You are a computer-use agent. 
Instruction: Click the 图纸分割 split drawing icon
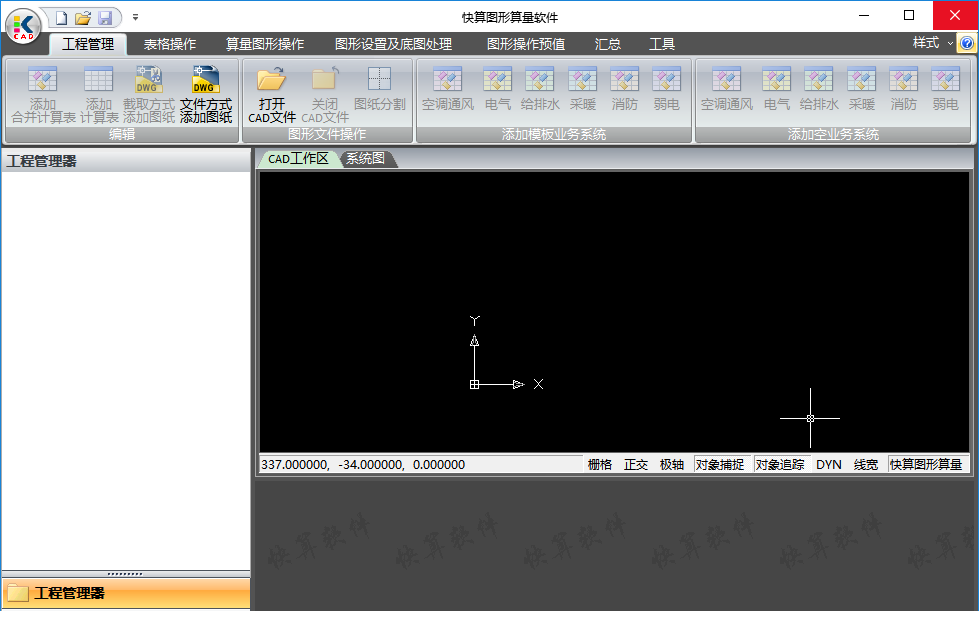pos(380,79)
